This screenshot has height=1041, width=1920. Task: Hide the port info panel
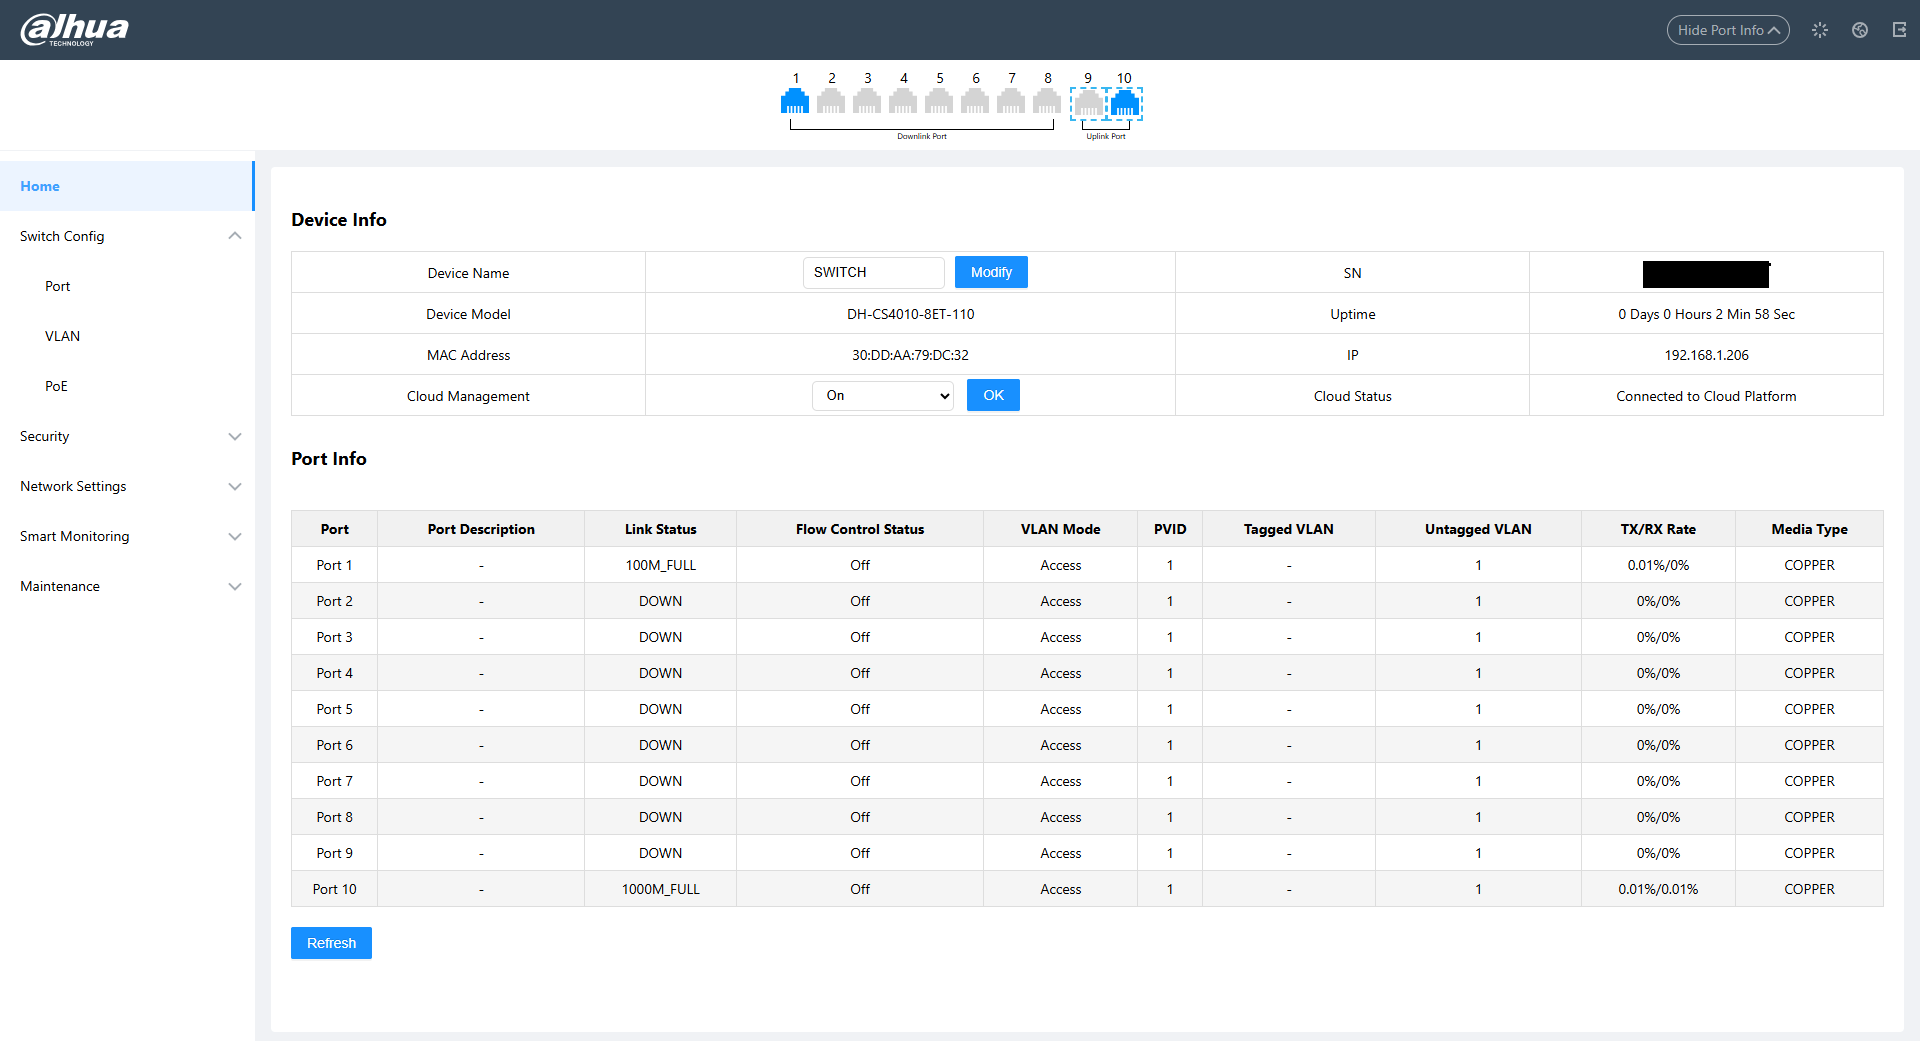1727,30
